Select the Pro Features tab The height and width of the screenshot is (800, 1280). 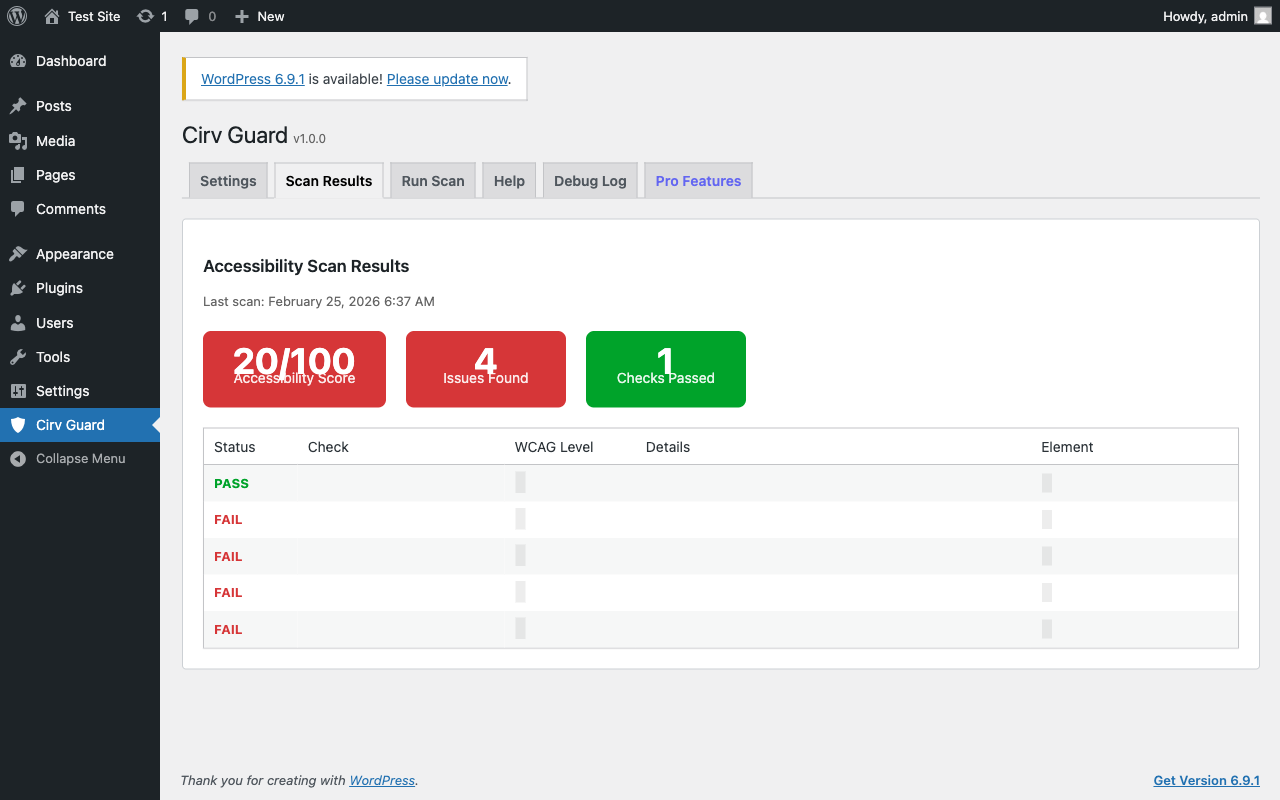(x=698, y=180)
